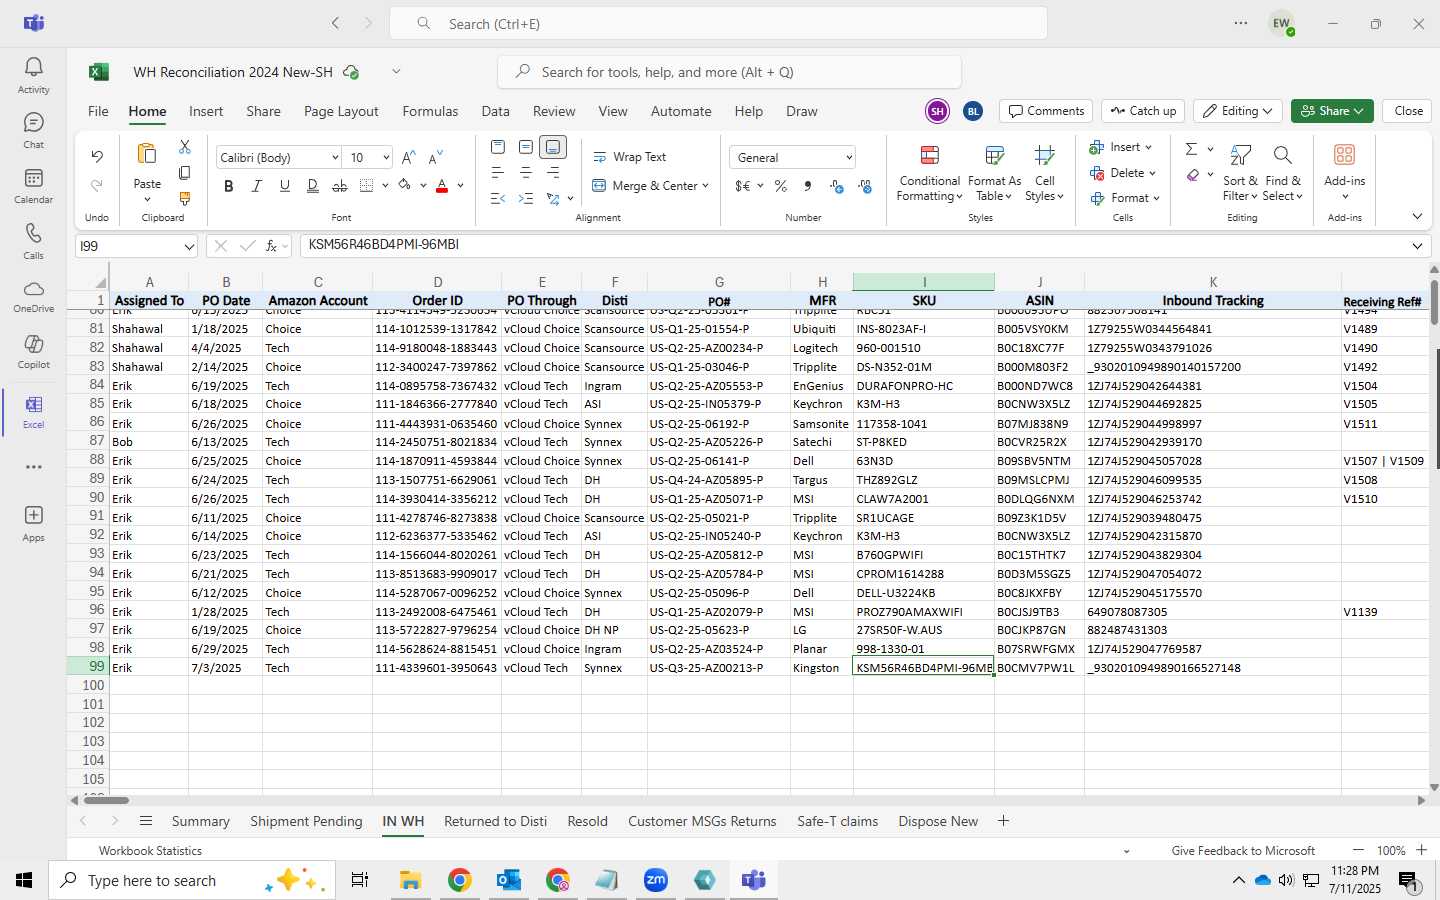Open Calls in the Teams sidebar
This screenshot has height=900, width=1440.
click(33, 240)
